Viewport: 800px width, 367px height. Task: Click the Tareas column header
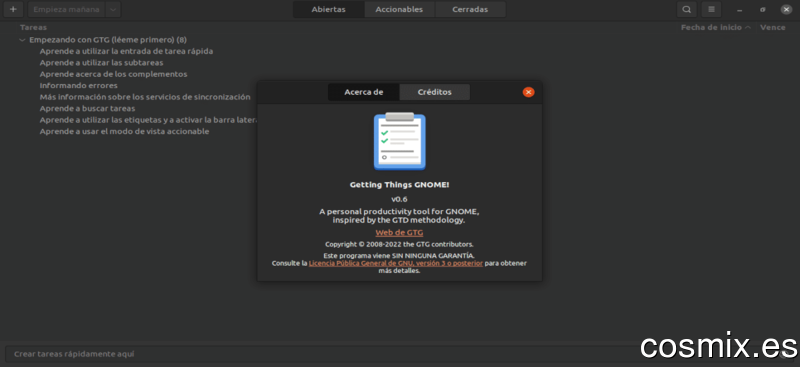pyautogui.click(x=33, y=28)
